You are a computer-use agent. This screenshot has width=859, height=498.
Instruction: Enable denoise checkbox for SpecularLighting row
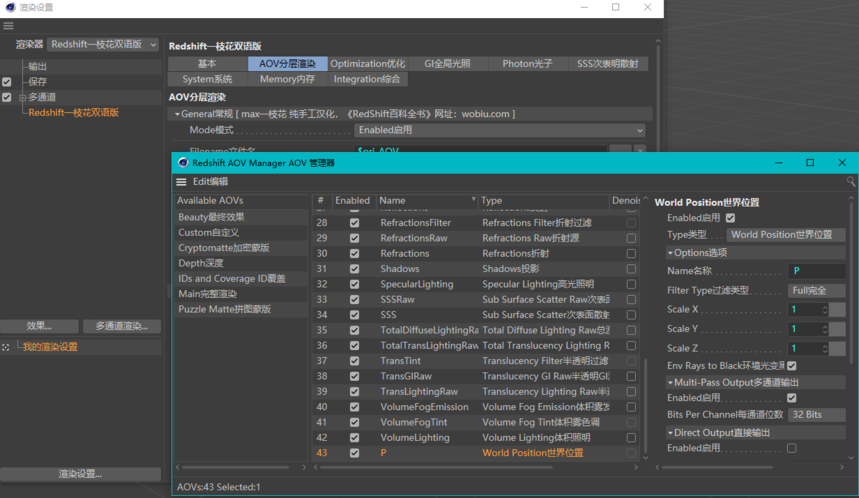tap(631, 284)
